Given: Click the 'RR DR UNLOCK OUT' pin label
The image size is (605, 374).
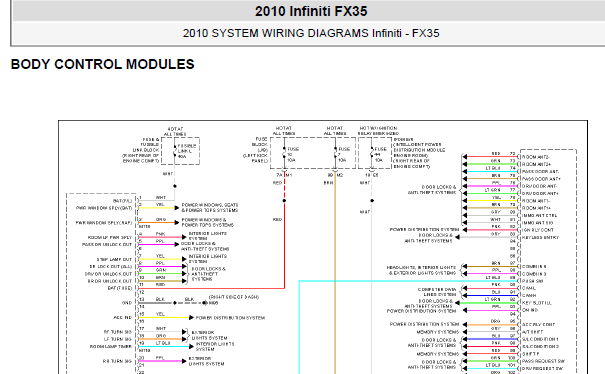Looking at the screenshot, I should tap(110, 281).
